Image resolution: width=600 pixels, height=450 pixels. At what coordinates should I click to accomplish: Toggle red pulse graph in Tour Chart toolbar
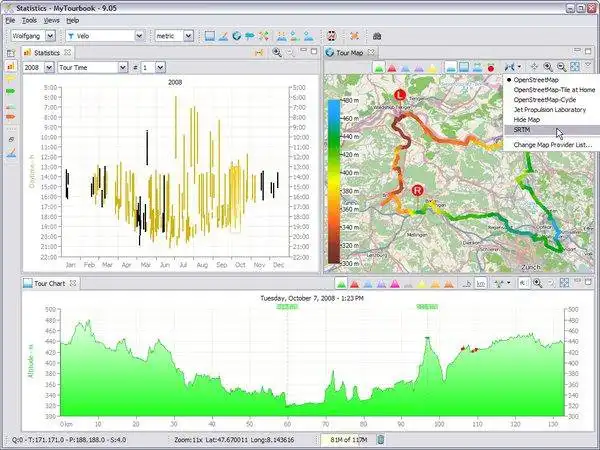354,284
